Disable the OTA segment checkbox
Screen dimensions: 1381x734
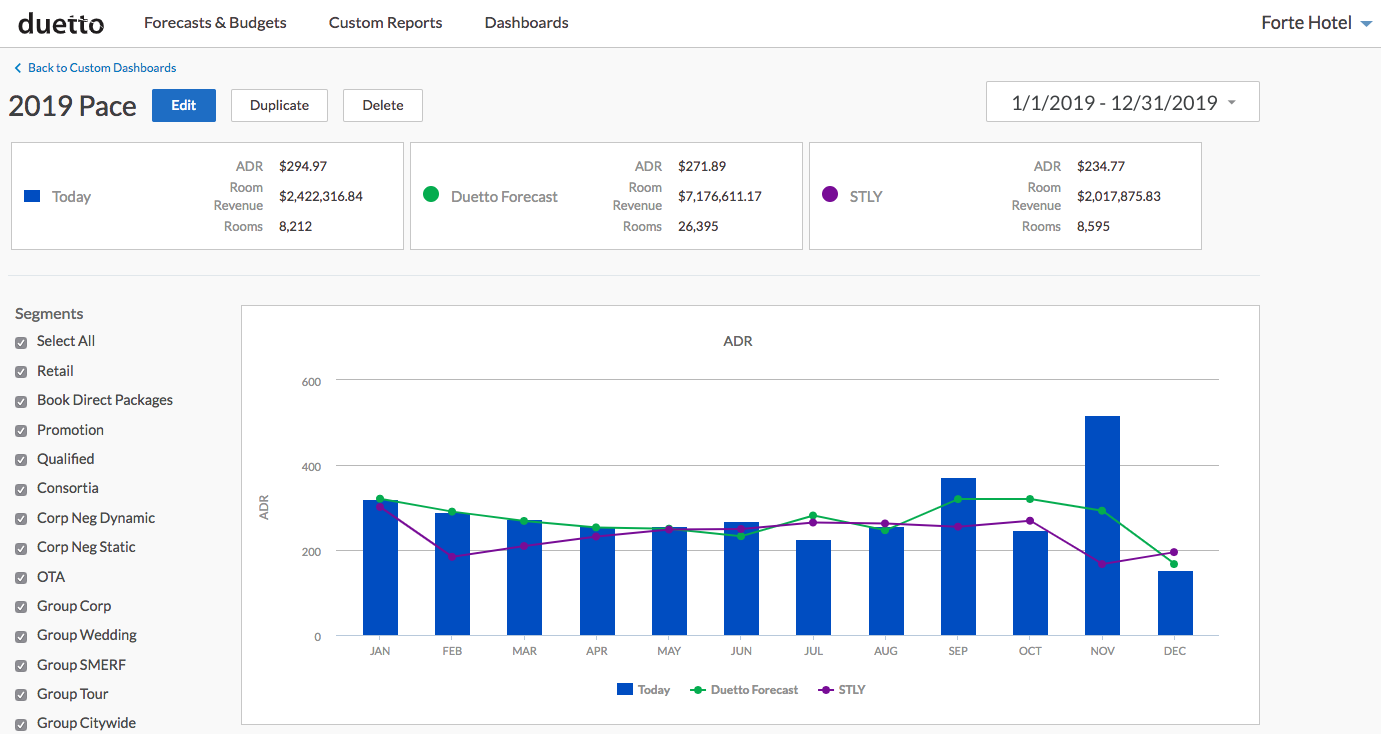21,578
